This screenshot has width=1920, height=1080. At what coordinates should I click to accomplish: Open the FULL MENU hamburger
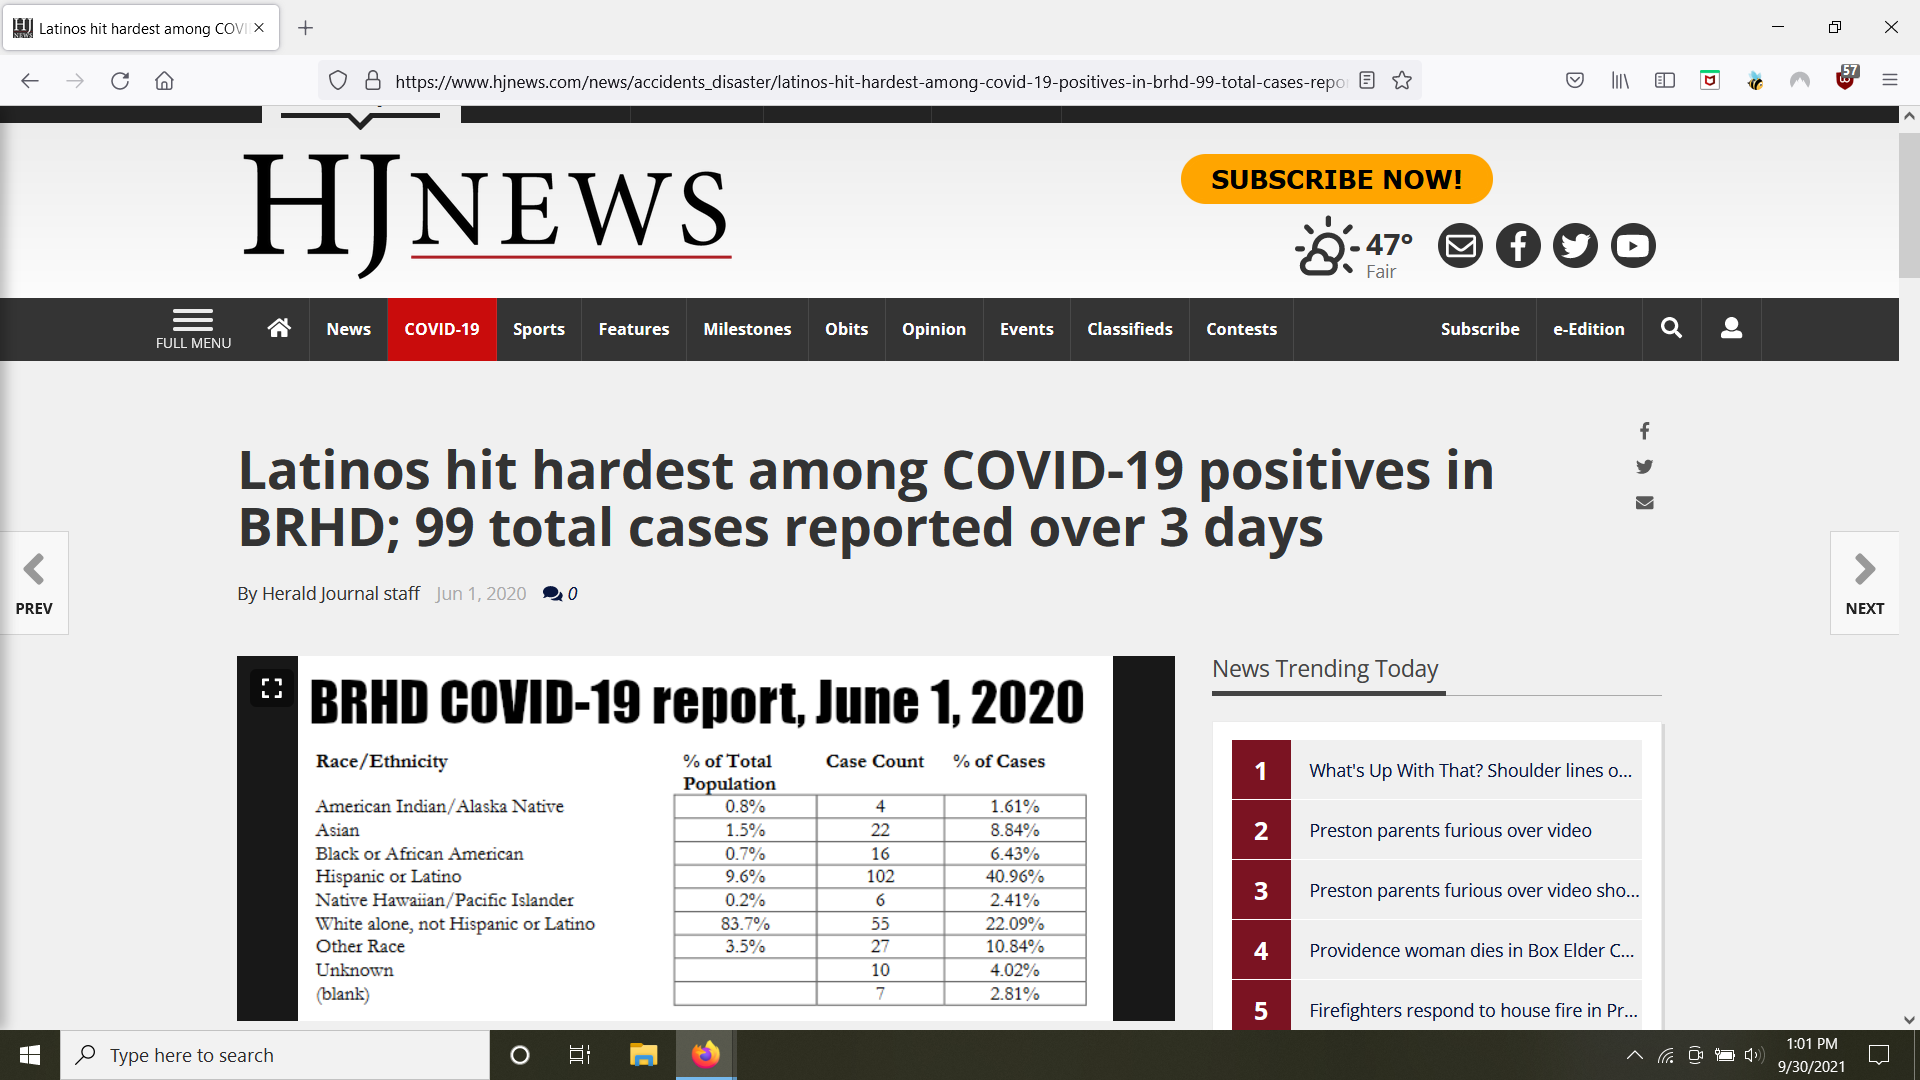click(x=193, y=328)
